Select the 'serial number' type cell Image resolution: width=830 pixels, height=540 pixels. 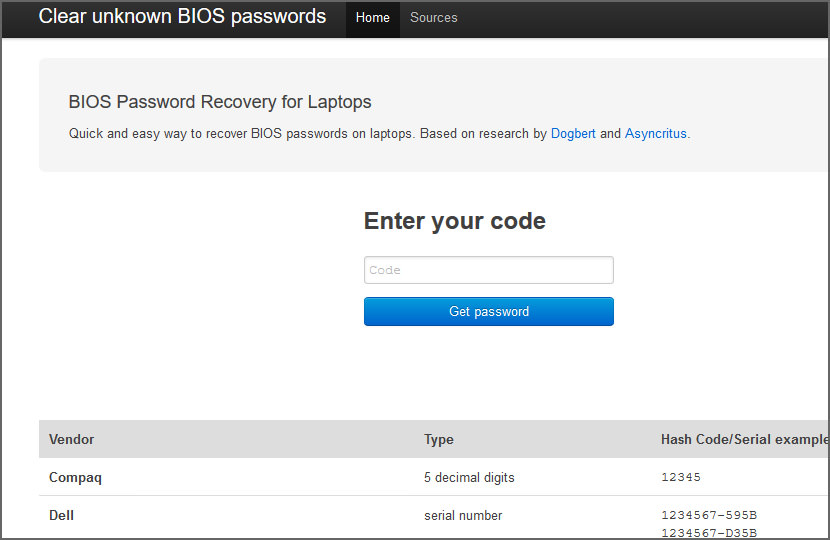tap(463, 516)
